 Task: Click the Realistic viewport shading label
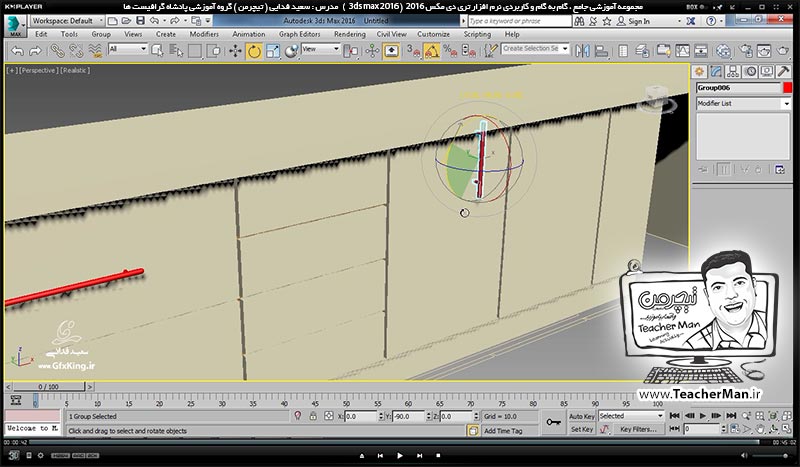point(74,70)
